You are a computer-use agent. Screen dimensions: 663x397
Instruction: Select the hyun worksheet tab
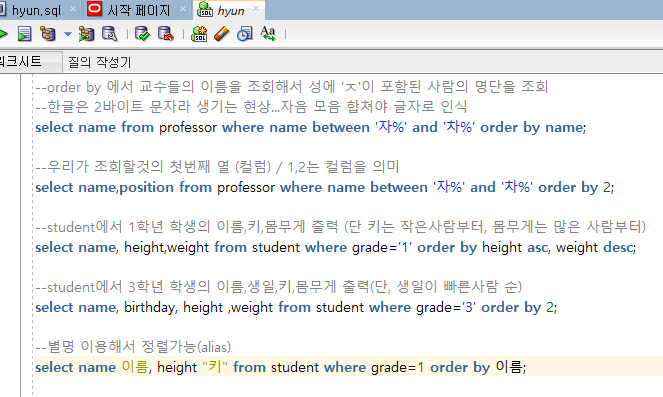click(231, 11)
